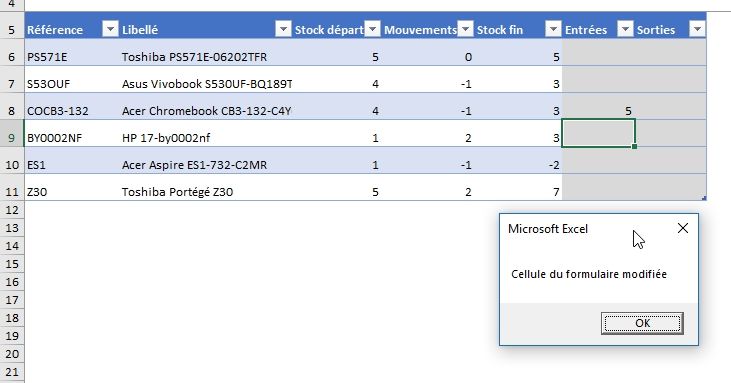Click the table resize handle after the Z30 row
This screenshot has width=731, height=383.
[x=704, y=198]
